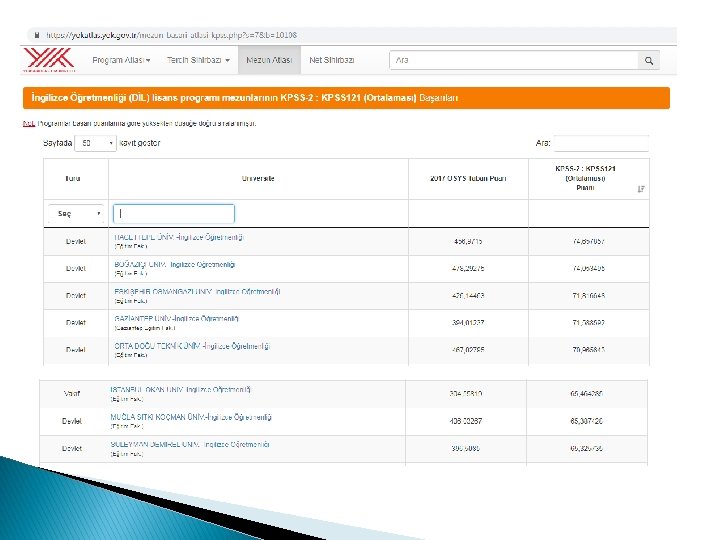Open Boğaziçi Üniv. İngilizce Öğretmenliği link
The image size is (720, 540).
[175, 264]
